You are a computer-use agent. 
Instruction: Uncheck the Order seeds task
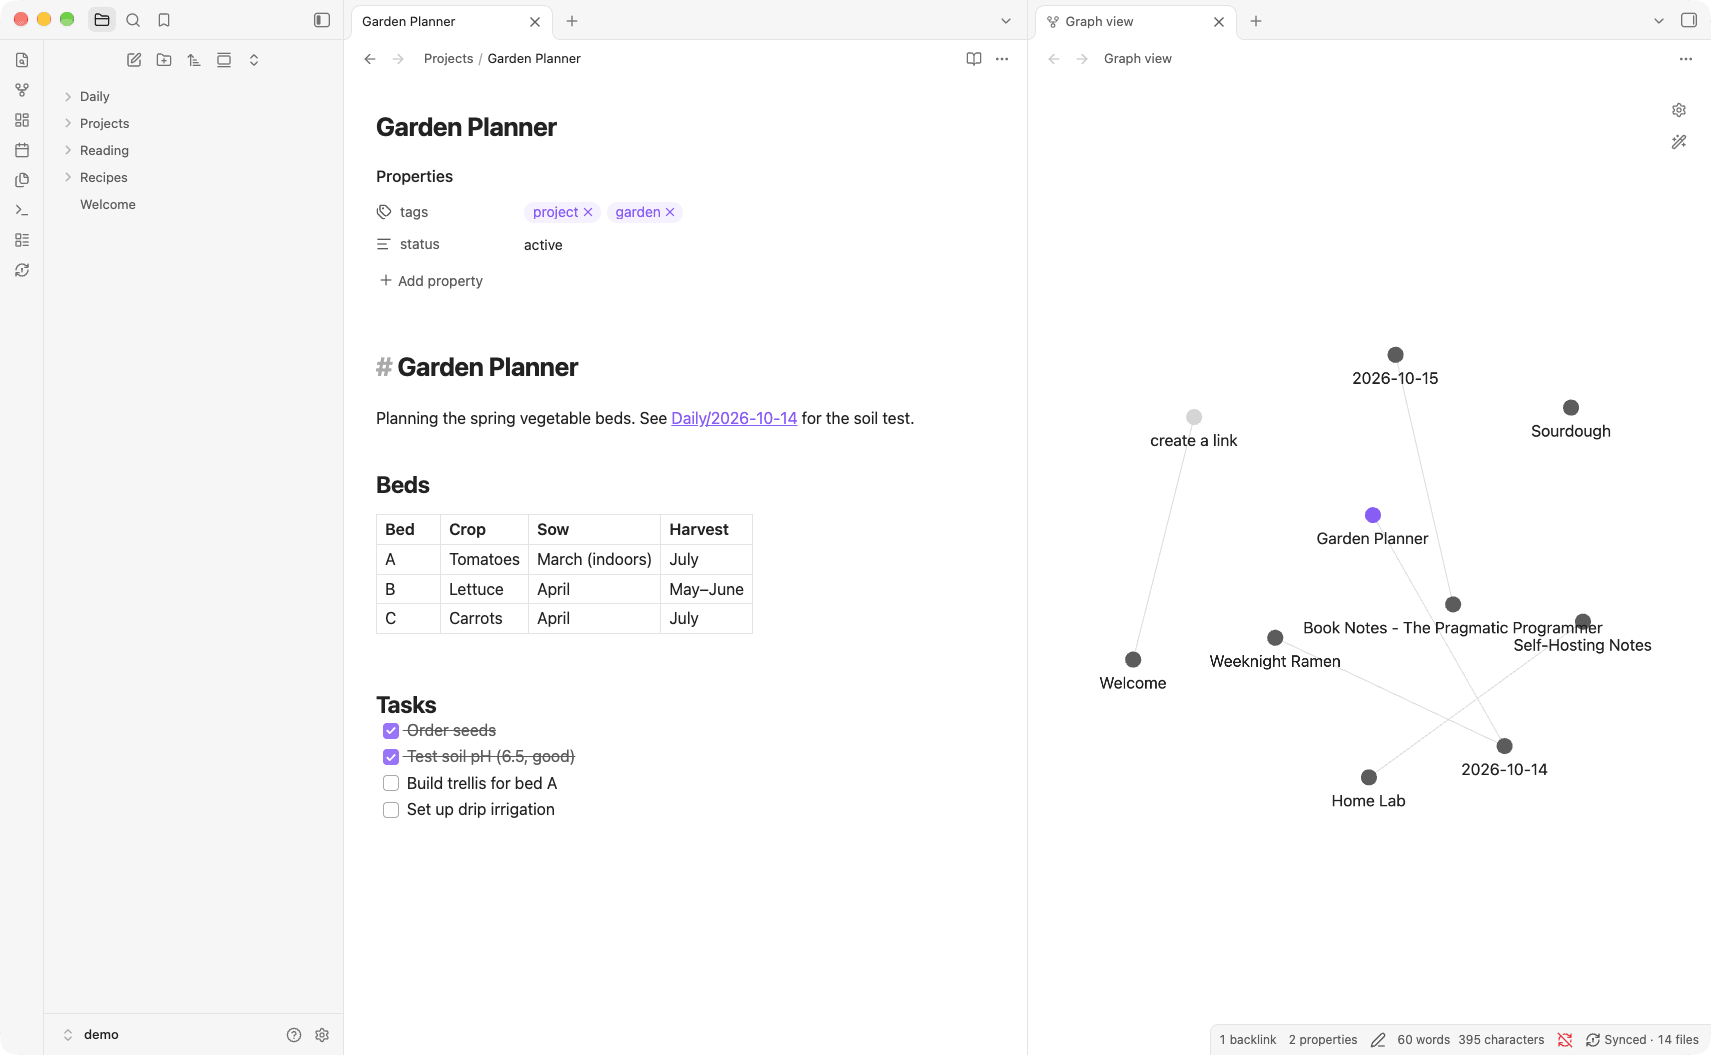tap(391, 731)
